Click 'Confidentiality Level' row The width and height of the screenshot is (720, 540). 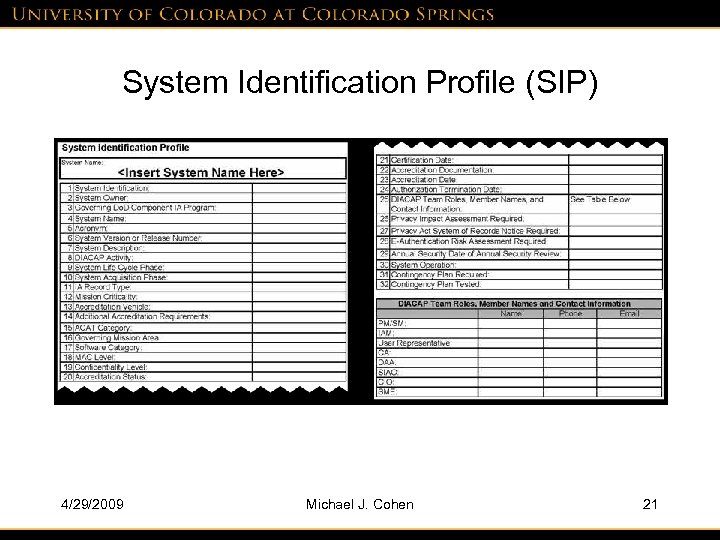click(203, 367)
